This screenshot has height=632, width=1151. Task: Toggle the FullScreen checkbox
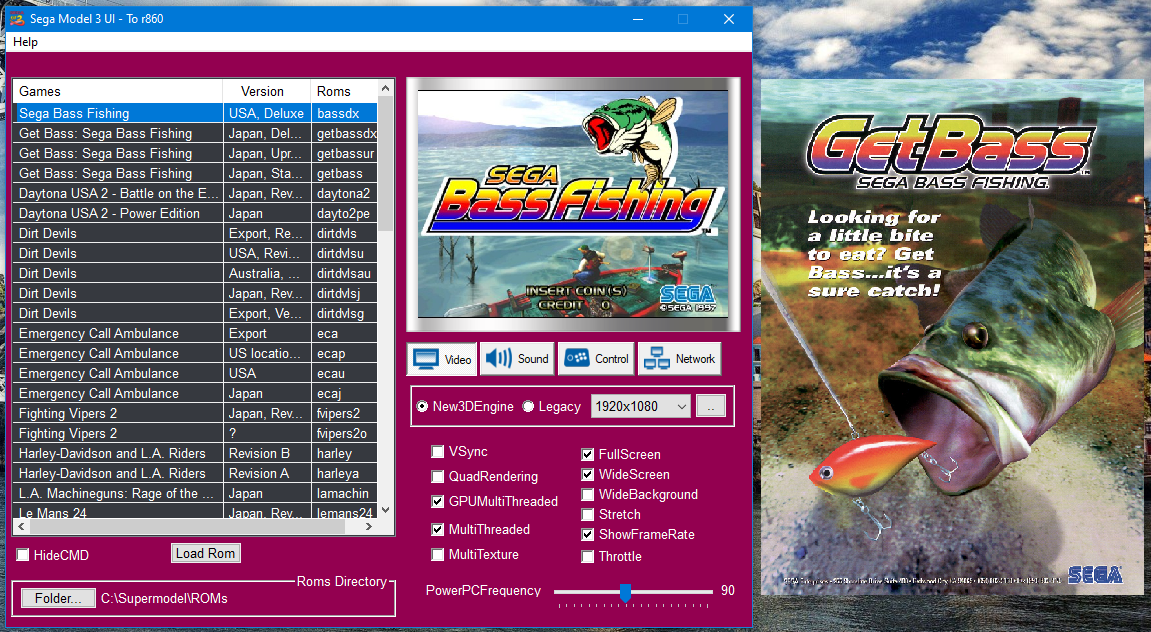[587, 454]
